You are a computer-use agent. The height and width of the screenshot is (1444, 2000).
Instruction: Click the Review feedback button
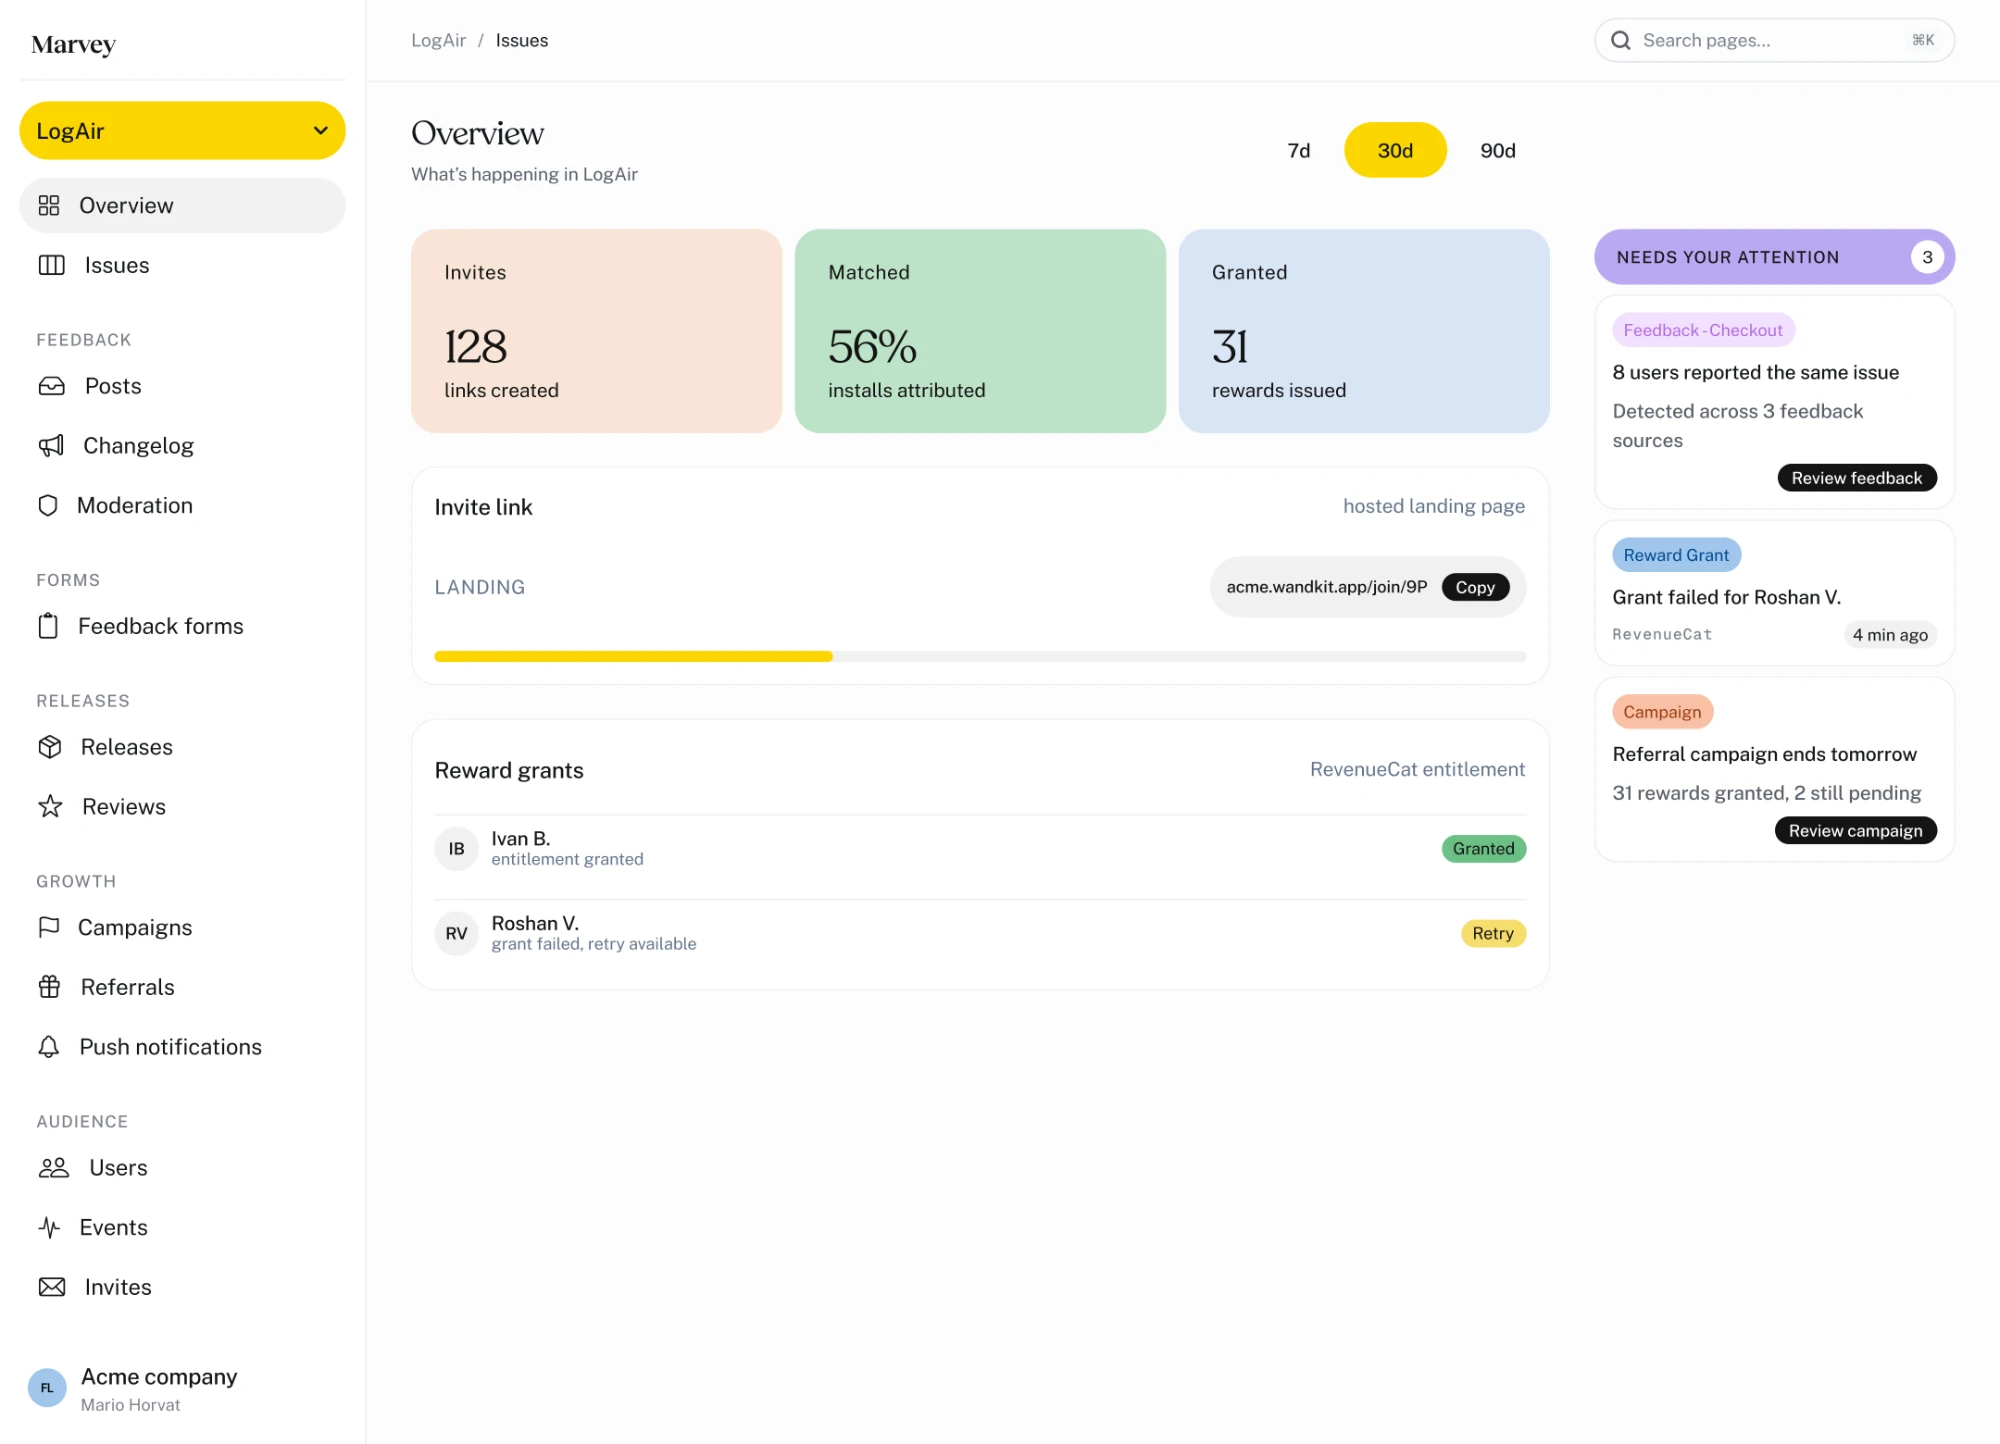(x=1857, y=478)
